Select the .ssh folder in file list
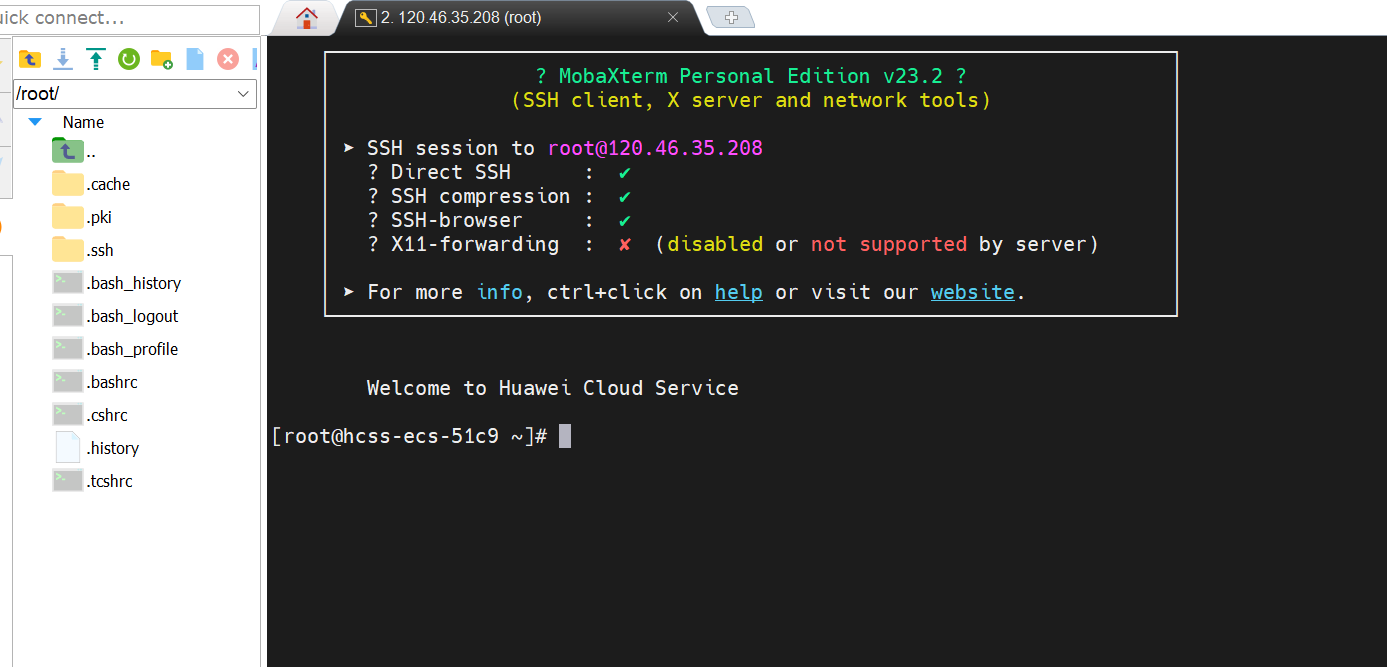The image size is (1387, 667). [99, 250]
